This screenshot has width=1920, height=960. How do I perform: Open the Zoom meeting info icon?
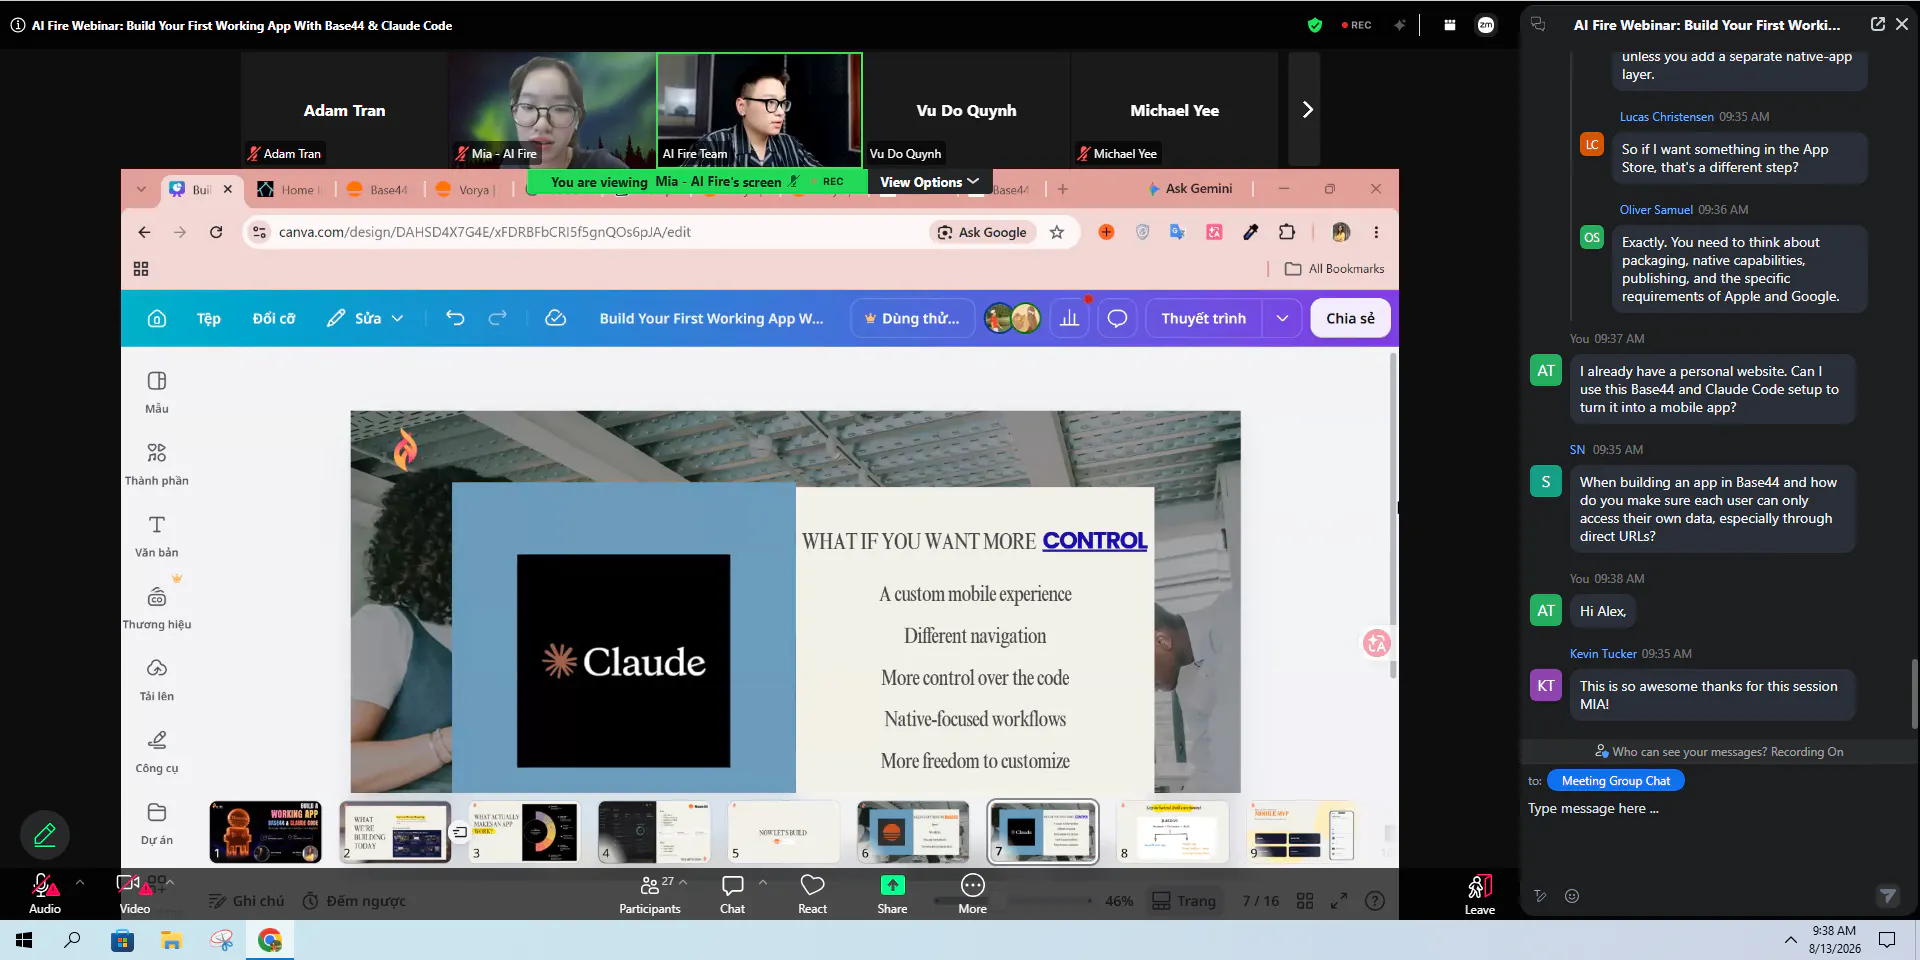pyautogui.click(x=18, y=25)
